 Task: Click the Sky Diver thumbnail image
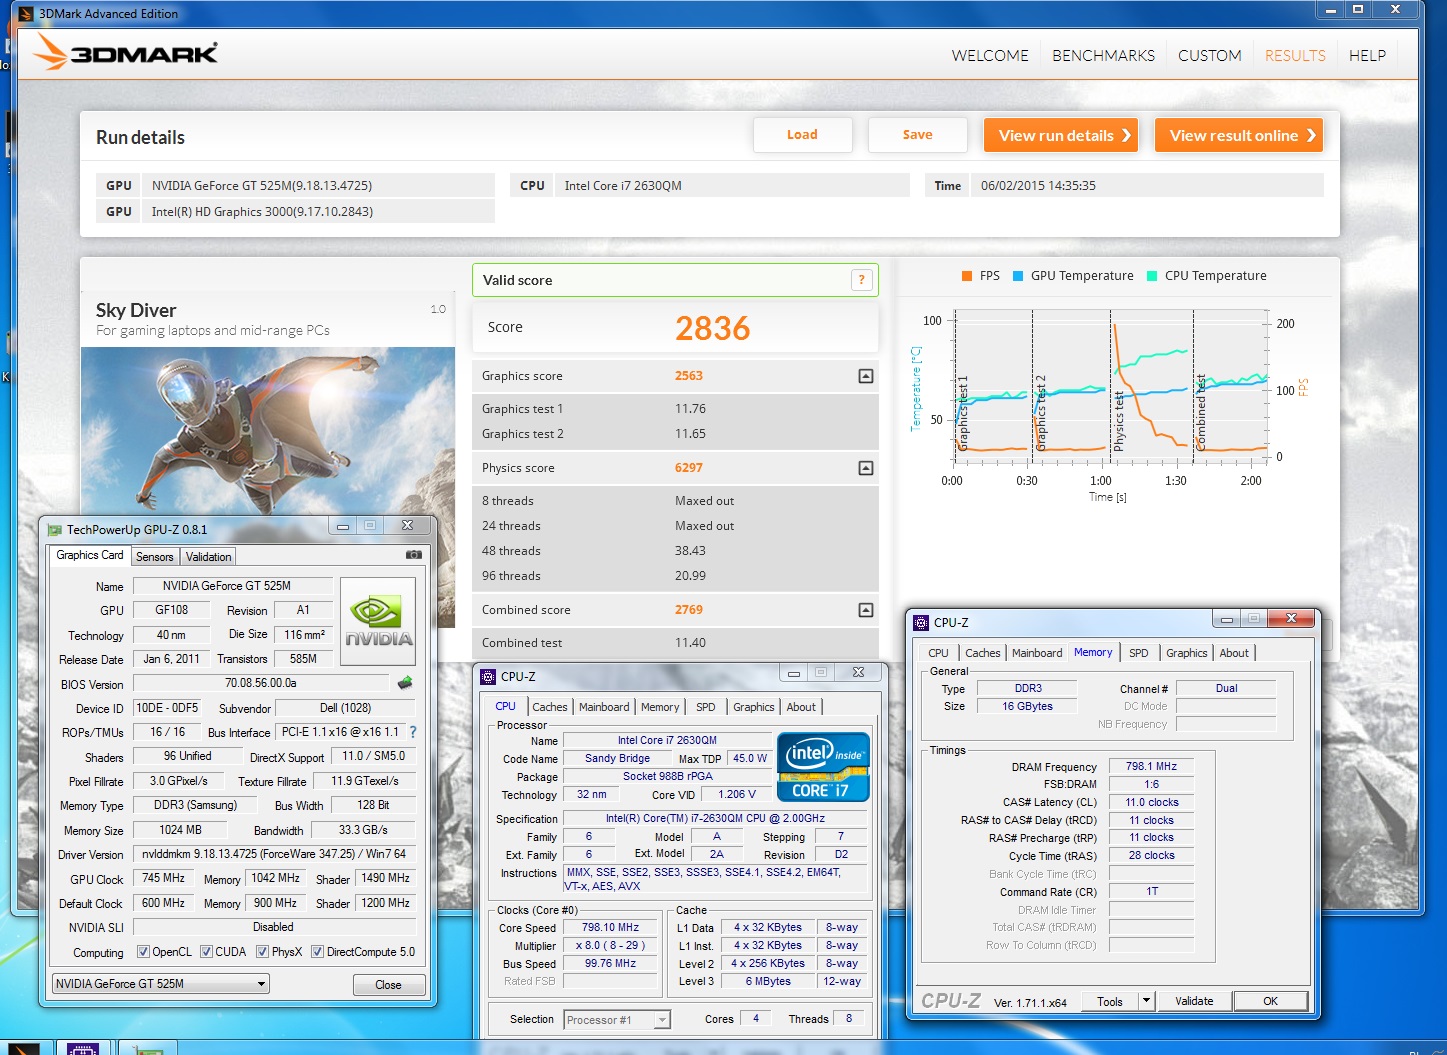click(268, 430)
